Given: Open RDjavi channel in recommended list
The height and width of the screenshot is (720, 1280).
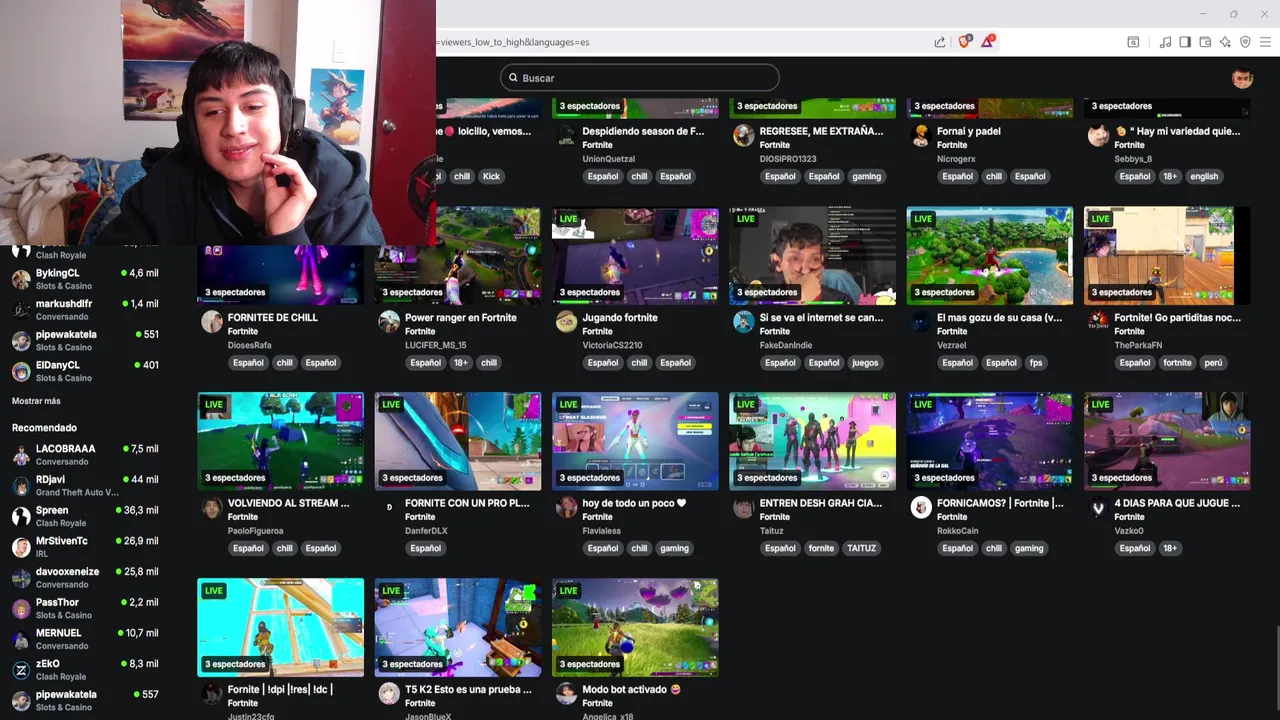Looking at the screenshot, I should click(x=85, y=485).
